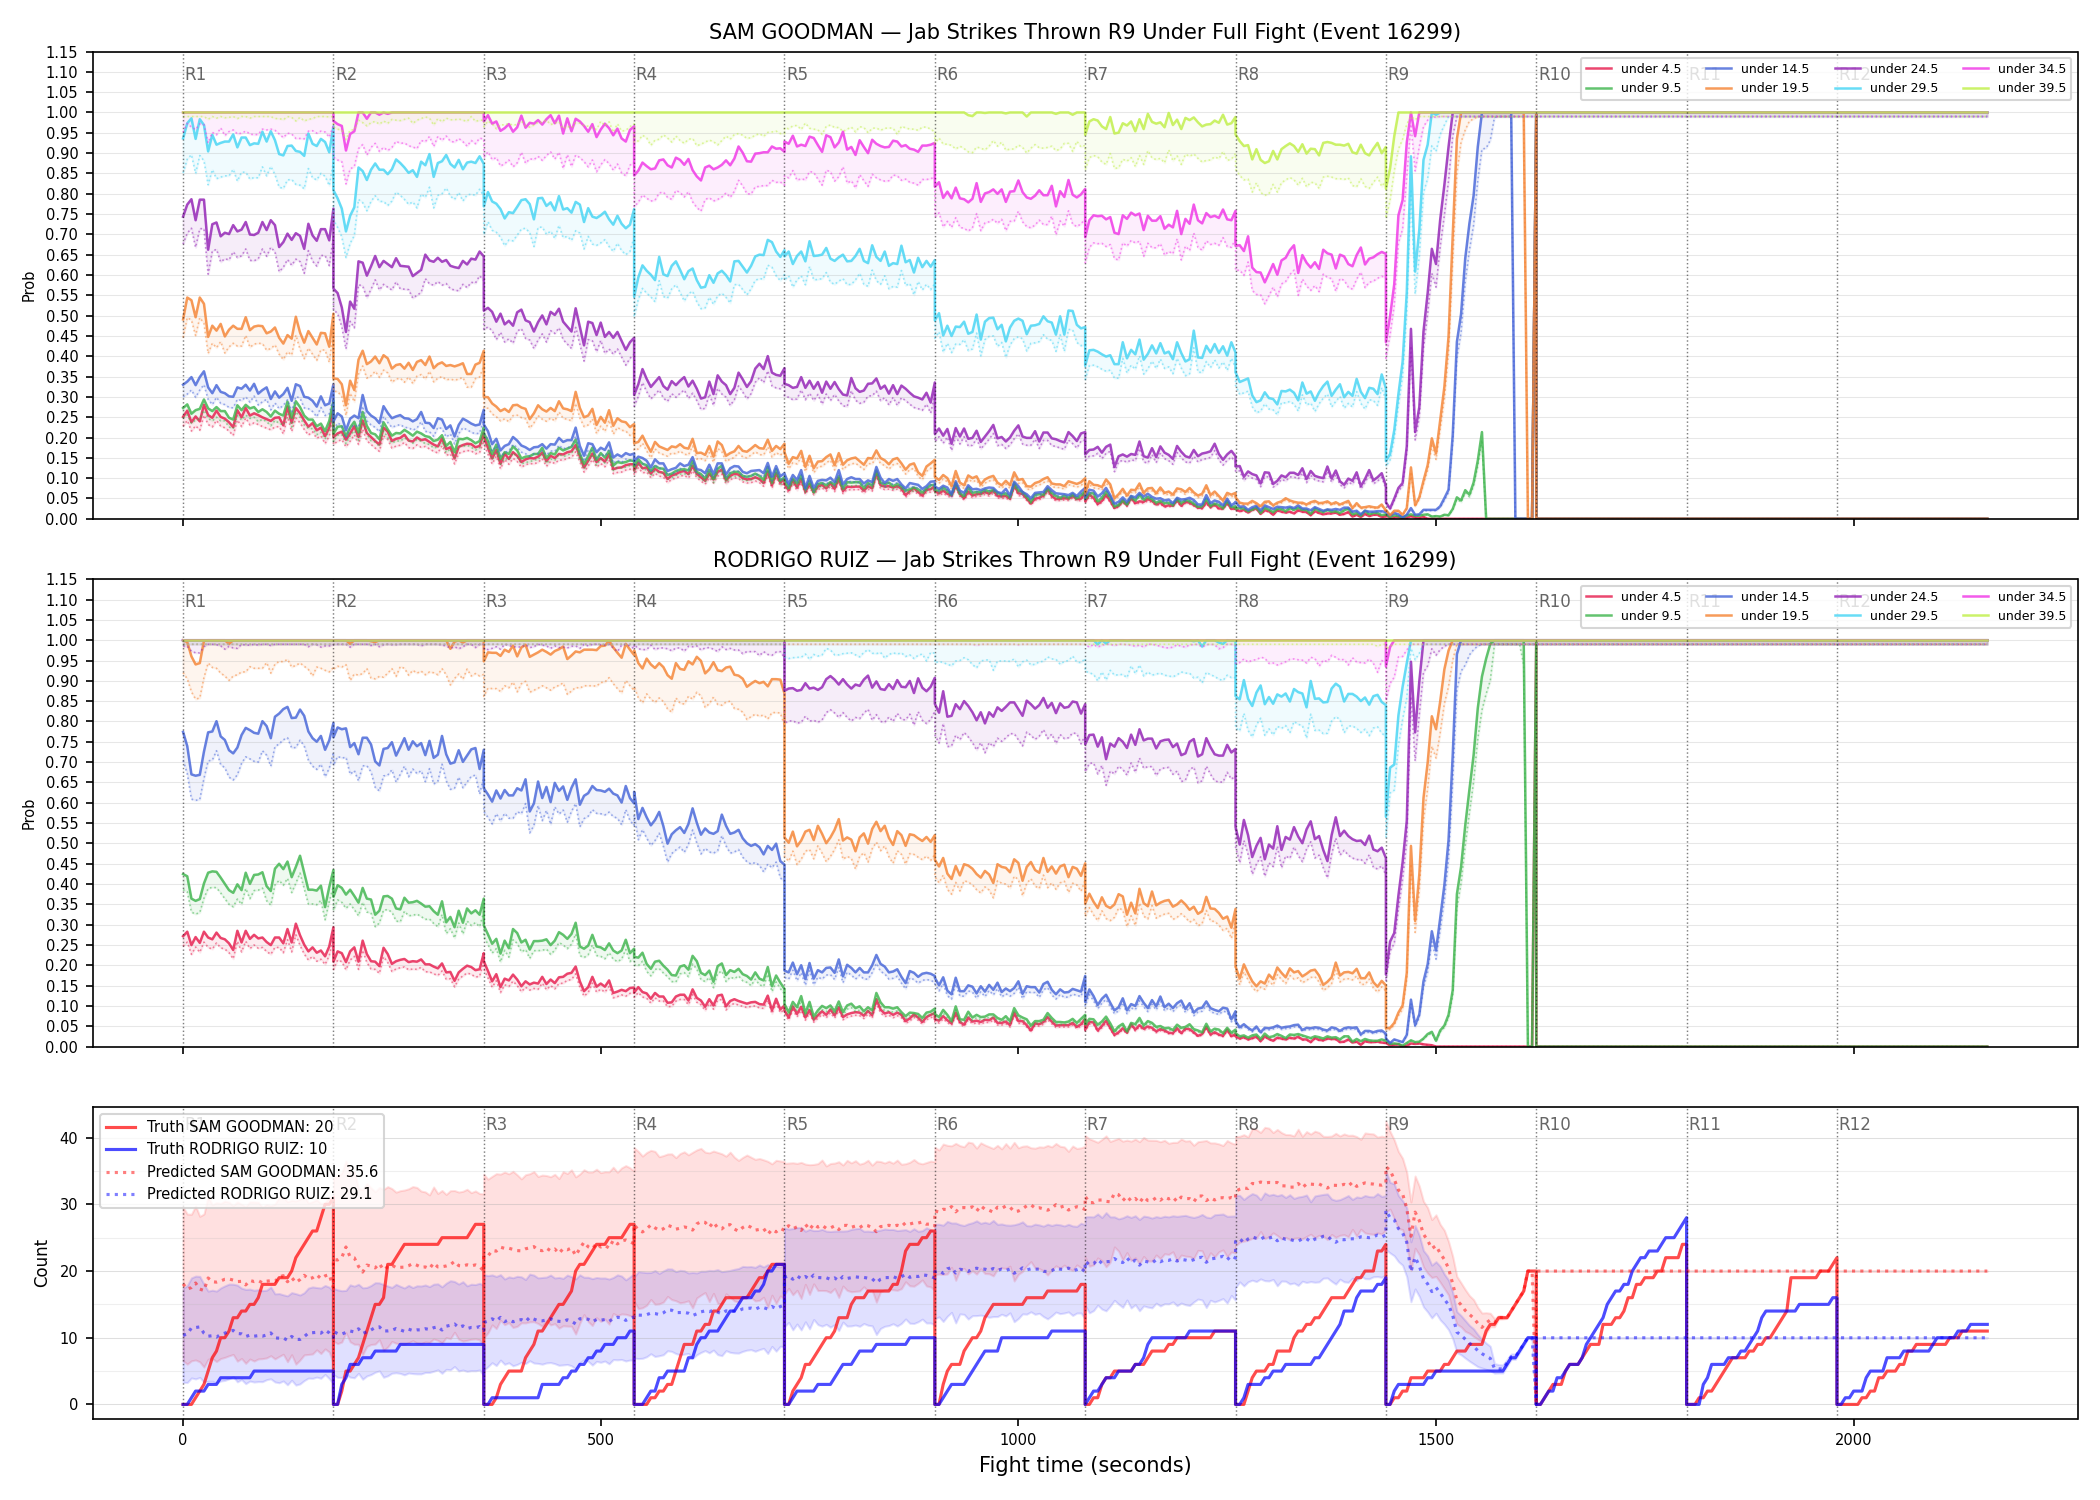Click the R6 round marker in the Count chart
Viewport: 2100px width, 1500px height.
[947, 1124]
